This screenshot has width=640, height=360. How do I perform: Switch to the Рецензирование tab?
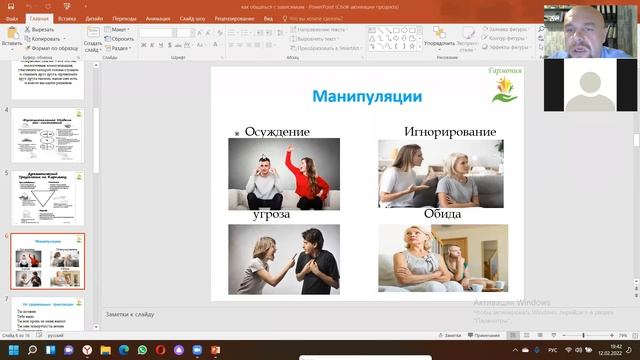(x=234, y=19)
